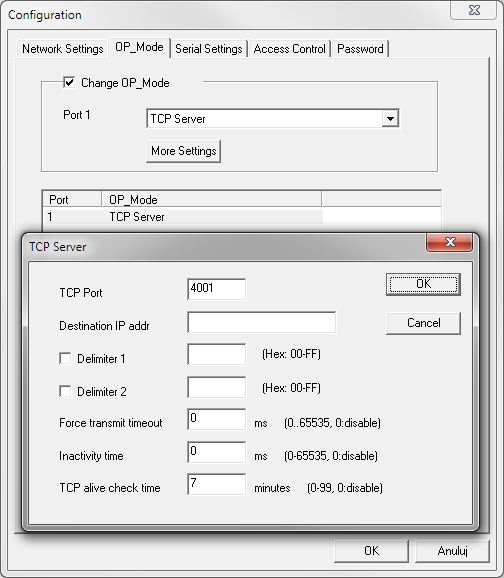Click the TCP Port input field

coord(216,289)
